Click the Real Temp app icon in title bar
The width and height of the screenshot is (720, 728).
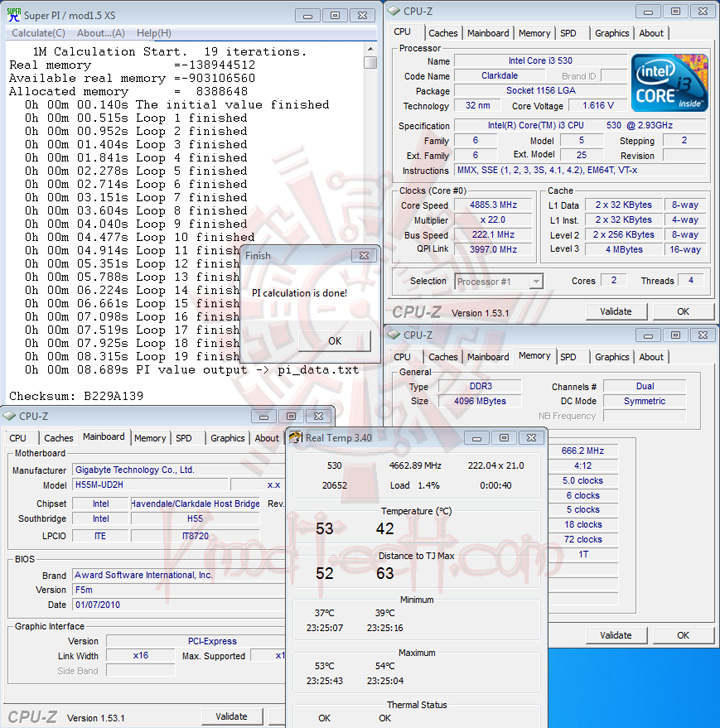point(296,437)
